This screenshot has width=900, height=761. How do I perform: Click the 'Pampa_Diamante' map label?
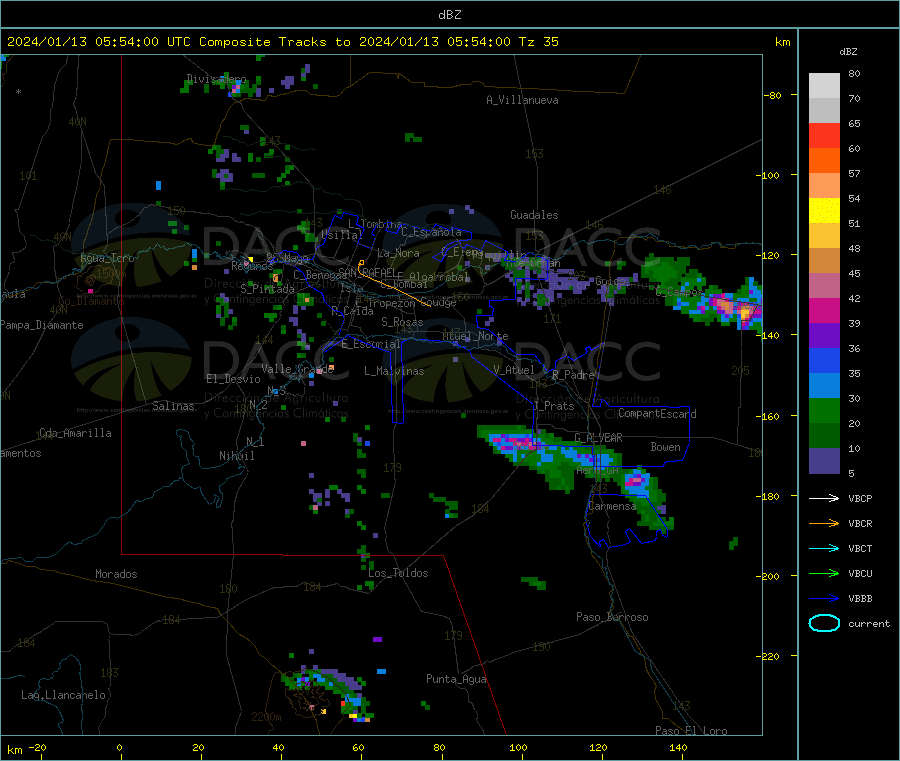click(41, 325)
